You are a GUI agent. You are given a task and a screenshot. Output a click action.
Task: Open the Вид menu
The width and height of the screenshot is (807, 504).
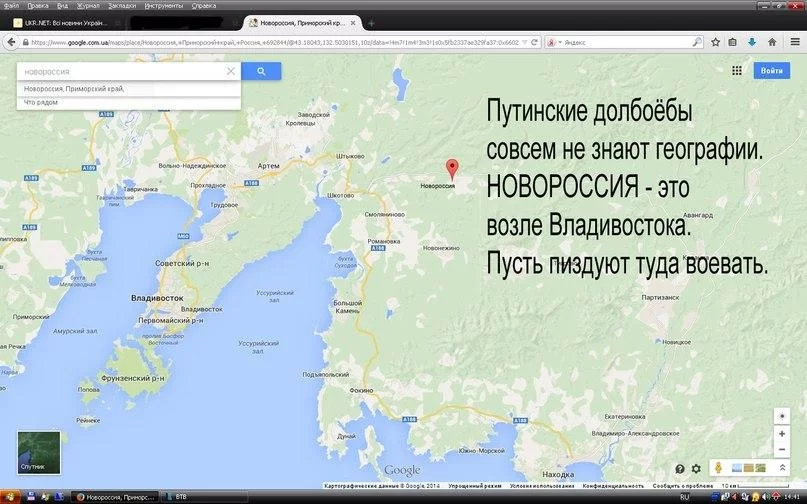62,6
